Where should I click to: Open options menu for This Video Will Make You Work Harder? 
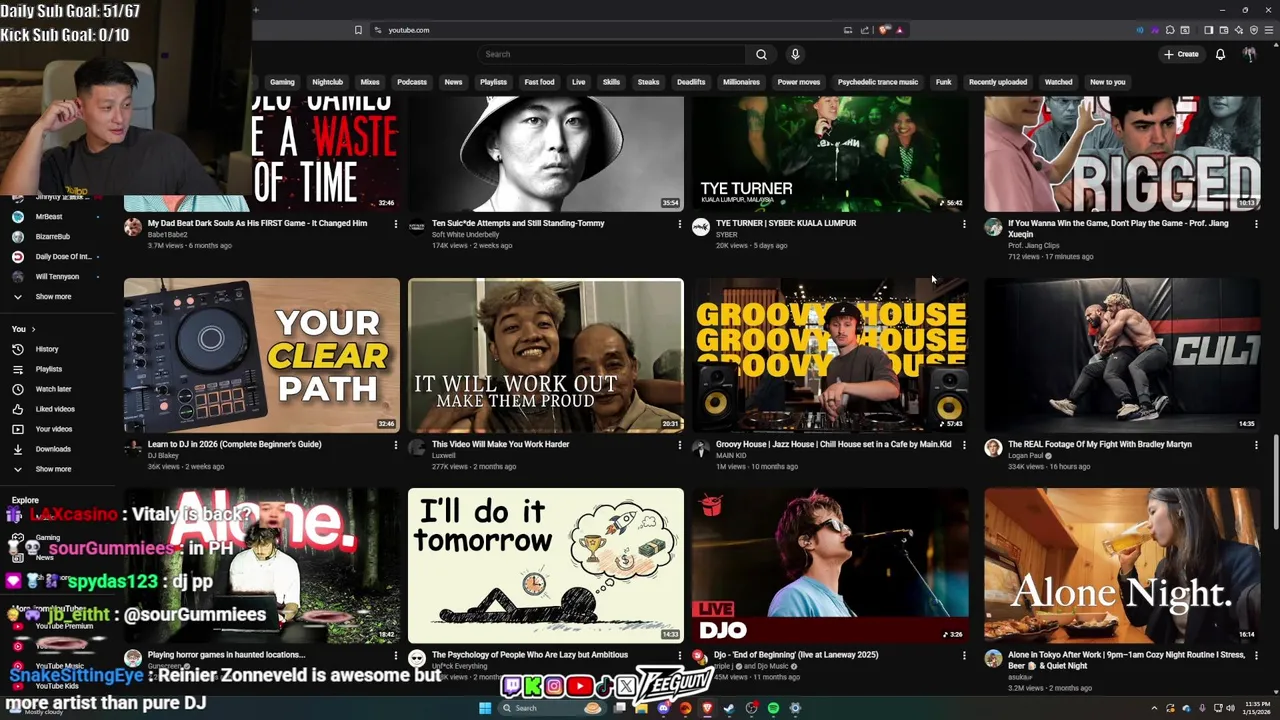679,445
